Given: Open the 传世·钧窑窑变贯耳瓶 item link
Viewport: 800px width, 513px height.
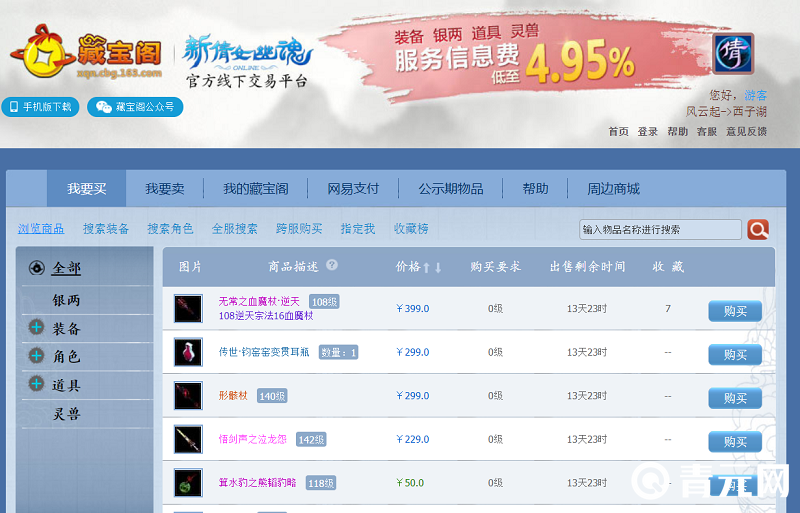Looking at the screenshot, I should [x=264, y=352].
